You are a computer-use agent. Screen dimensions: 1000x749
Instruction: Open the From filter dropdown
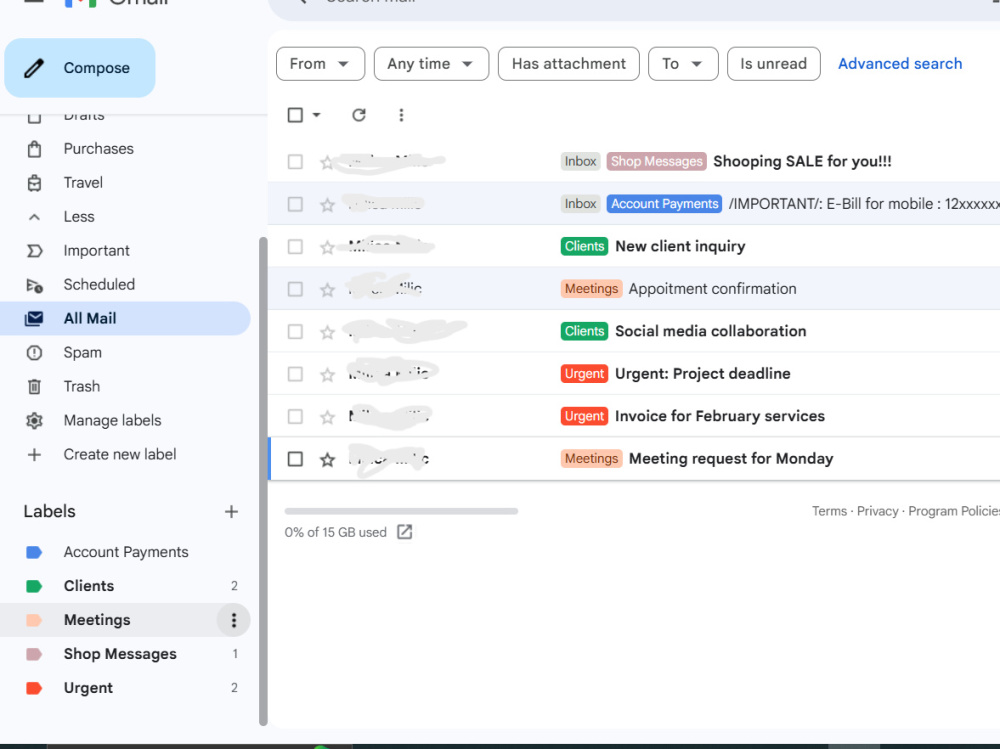click(320, 64)
